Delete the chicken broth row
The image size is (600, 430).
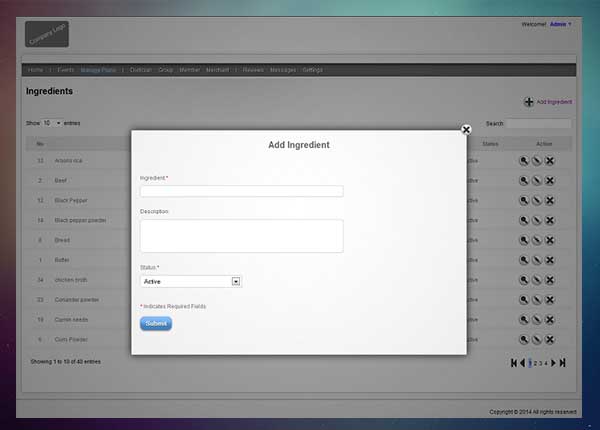click(x=549, y=280)
